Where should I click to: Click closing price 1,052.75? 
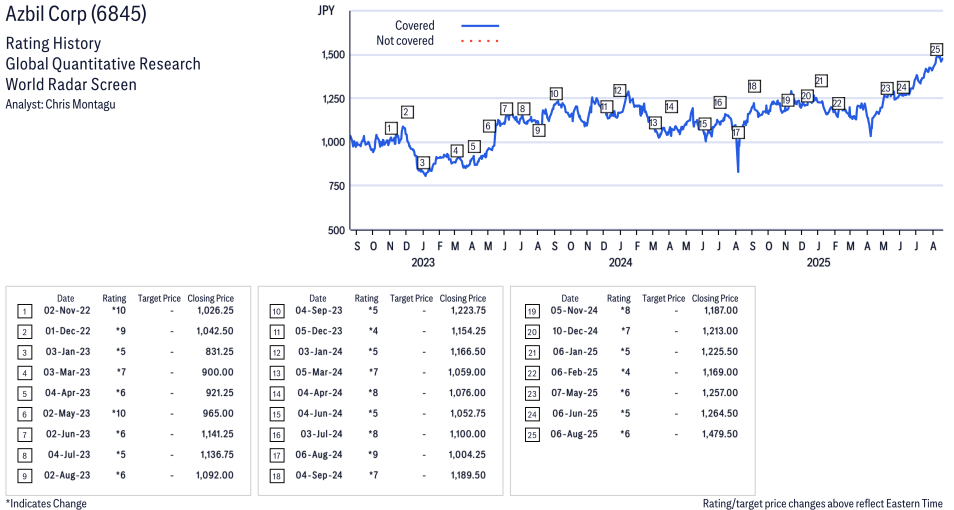click(467, 414)
